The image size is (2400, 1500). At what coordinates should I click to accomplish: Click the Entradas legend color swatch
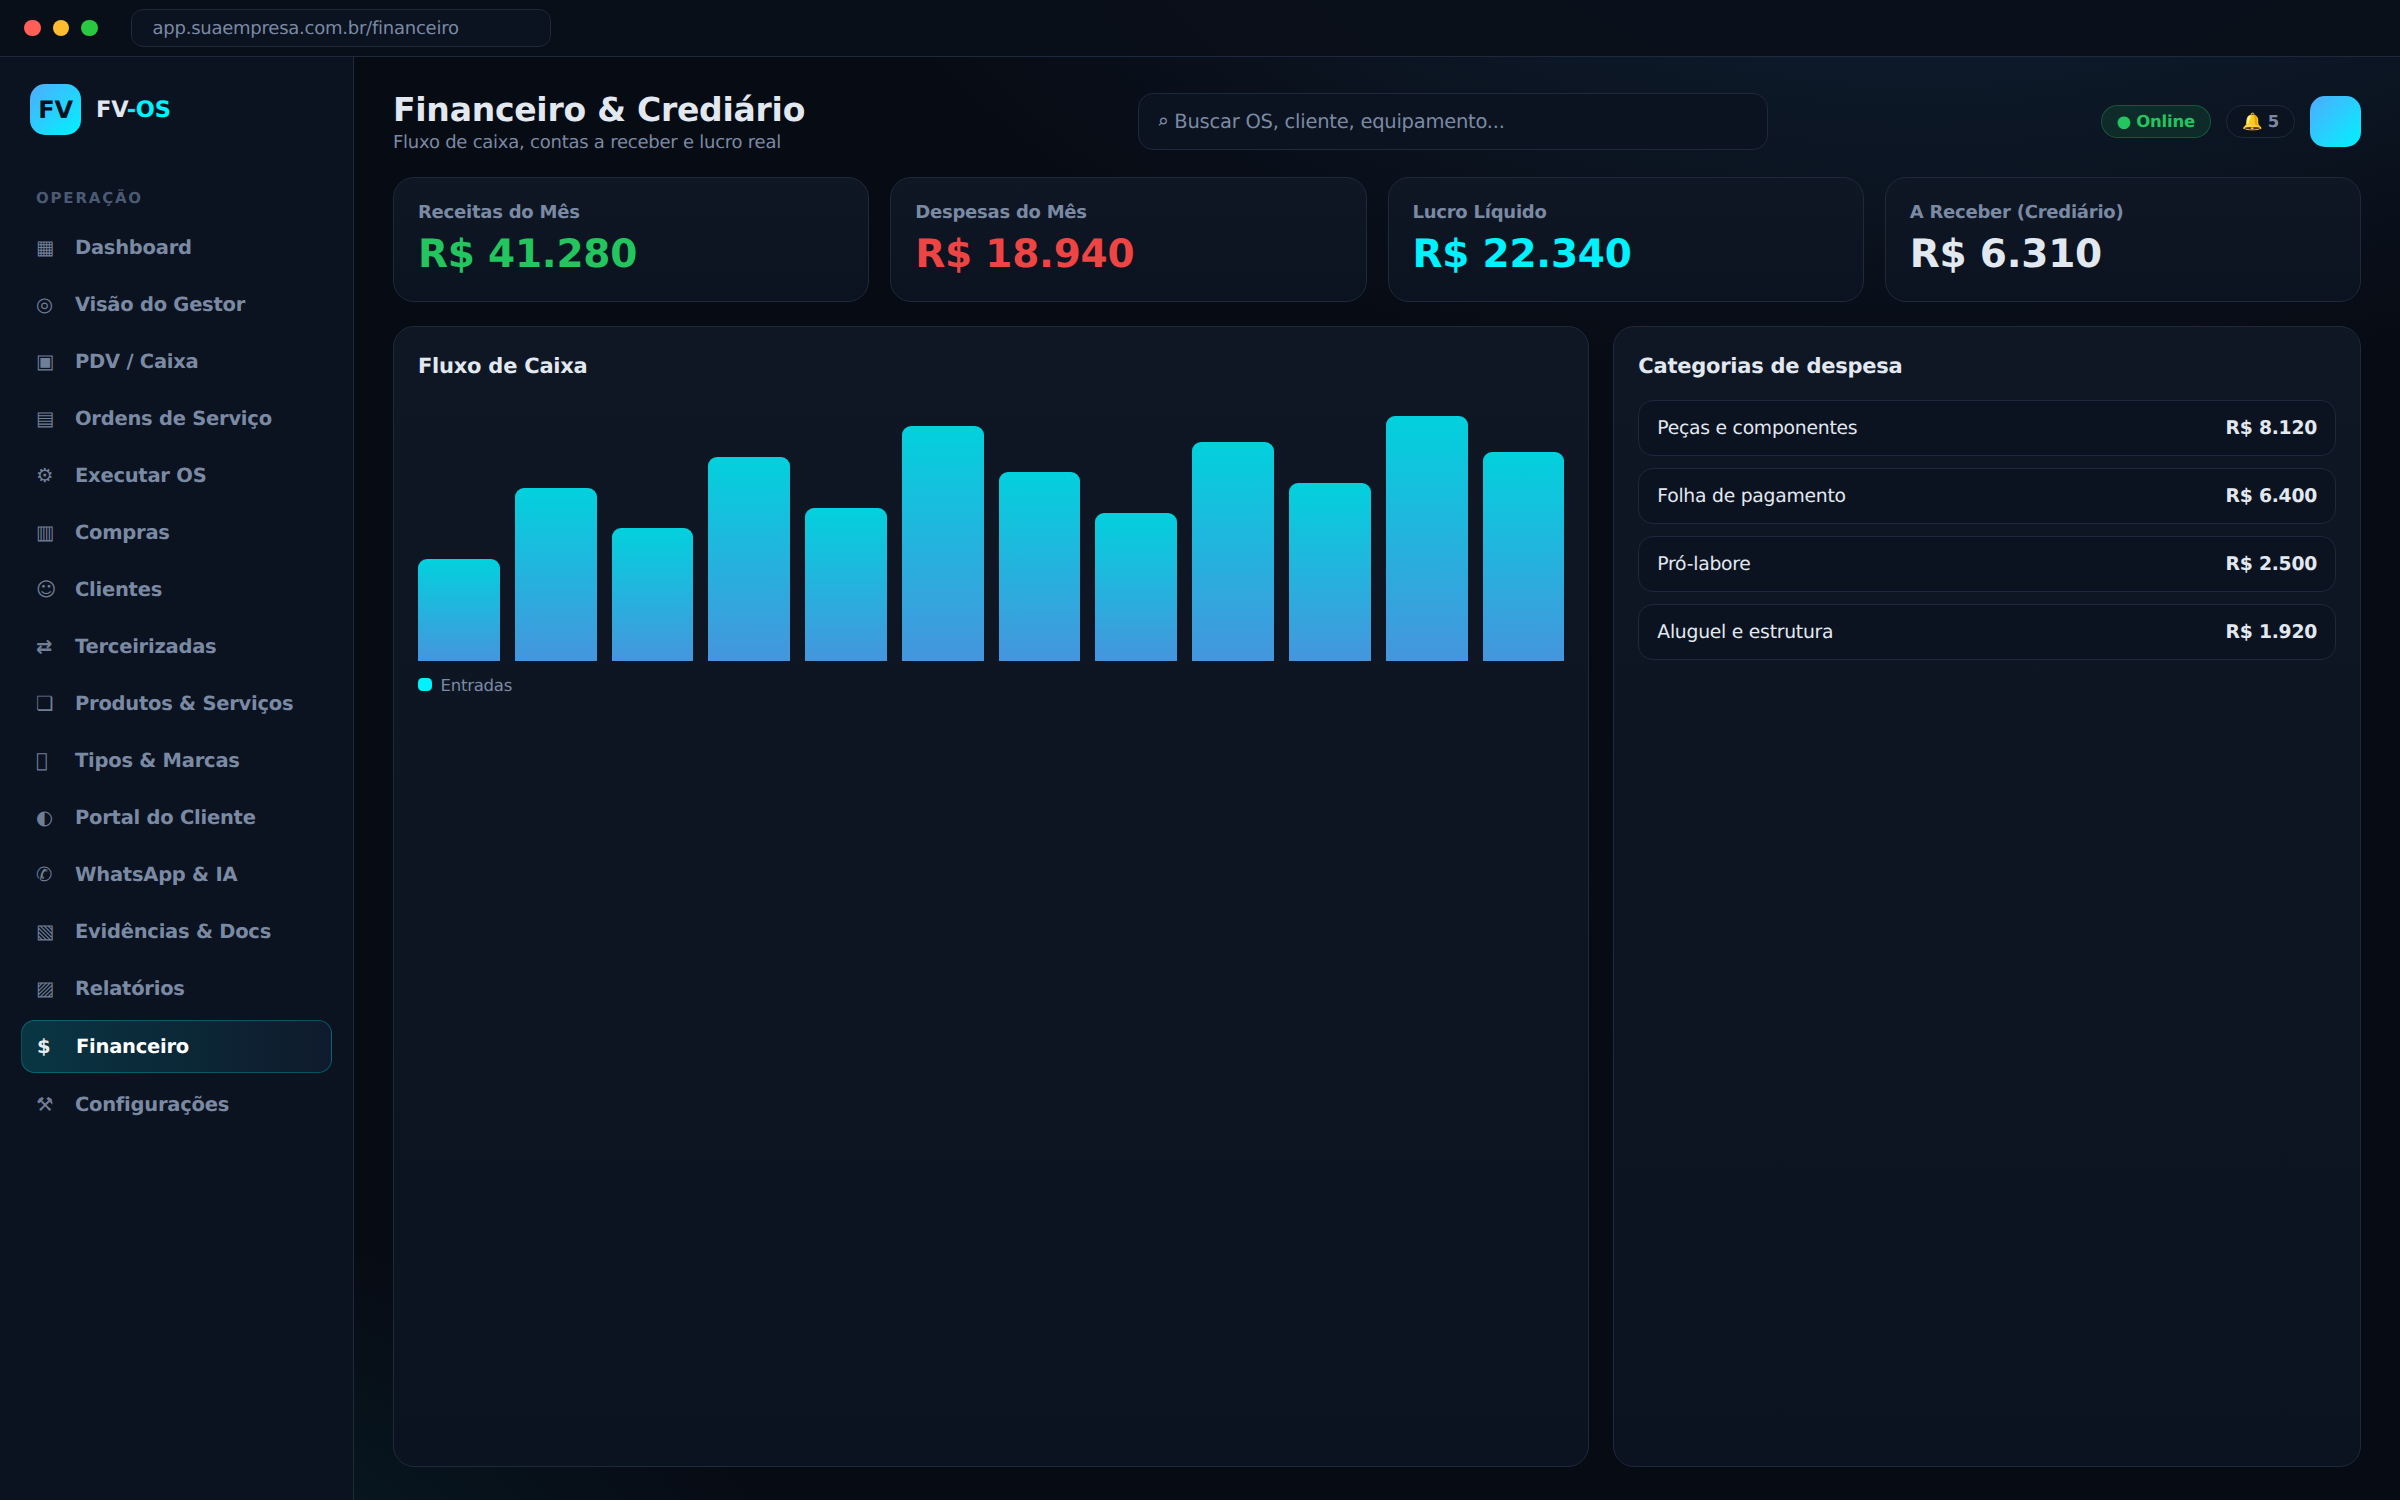coord(425,685)
